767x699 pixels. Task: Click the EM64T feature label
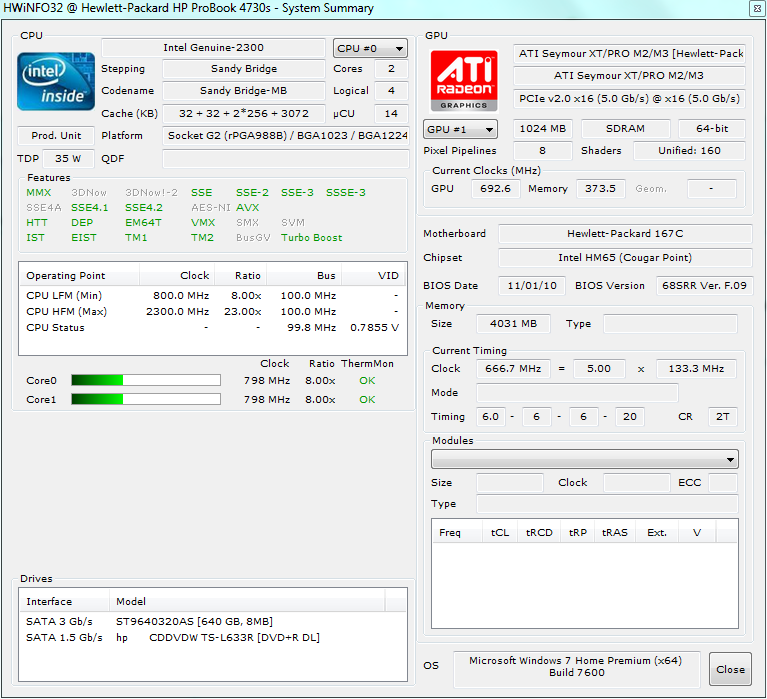[x=143, y=223]
